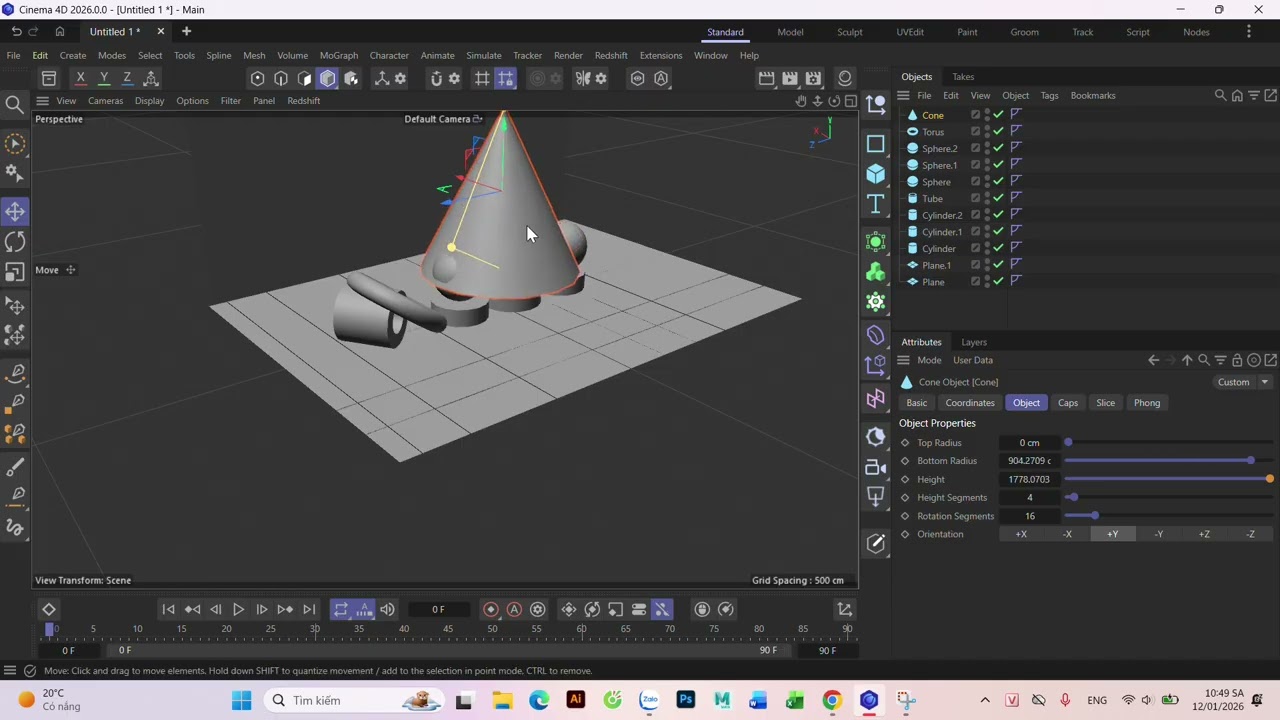This screenshot has height=720, width=1280.
Task: Select Sphere.2 in Object Manager
Action: pos(939,149)
